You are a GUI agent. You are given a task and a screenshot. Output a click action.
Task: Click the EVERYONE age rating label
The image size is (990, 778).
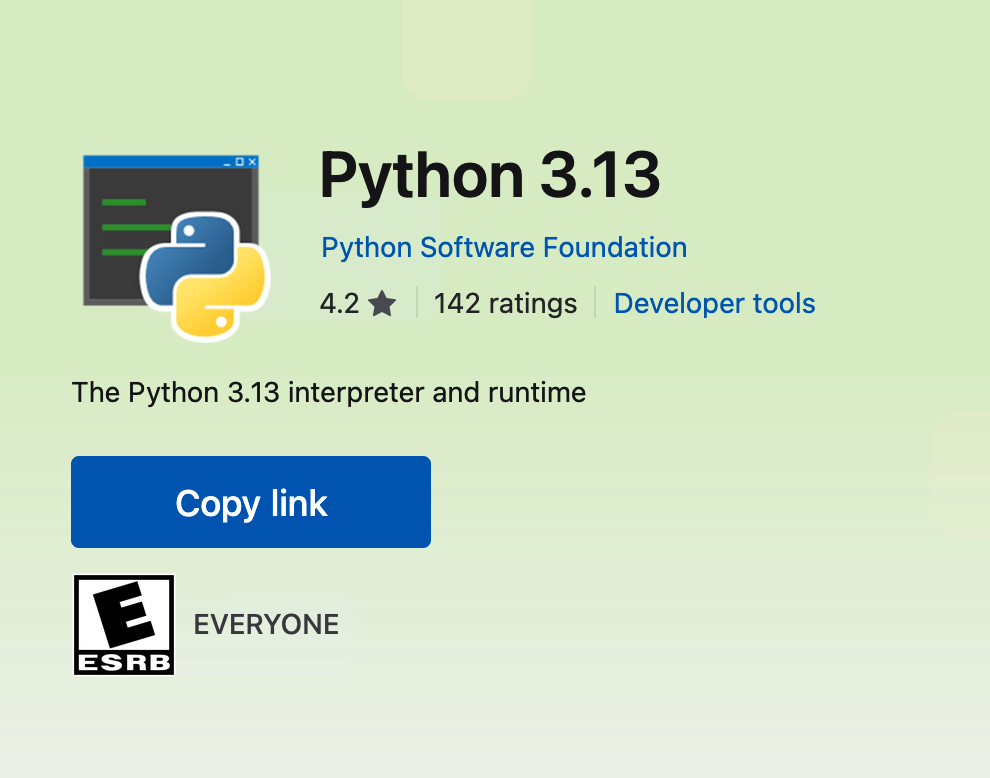click(266, 624)
